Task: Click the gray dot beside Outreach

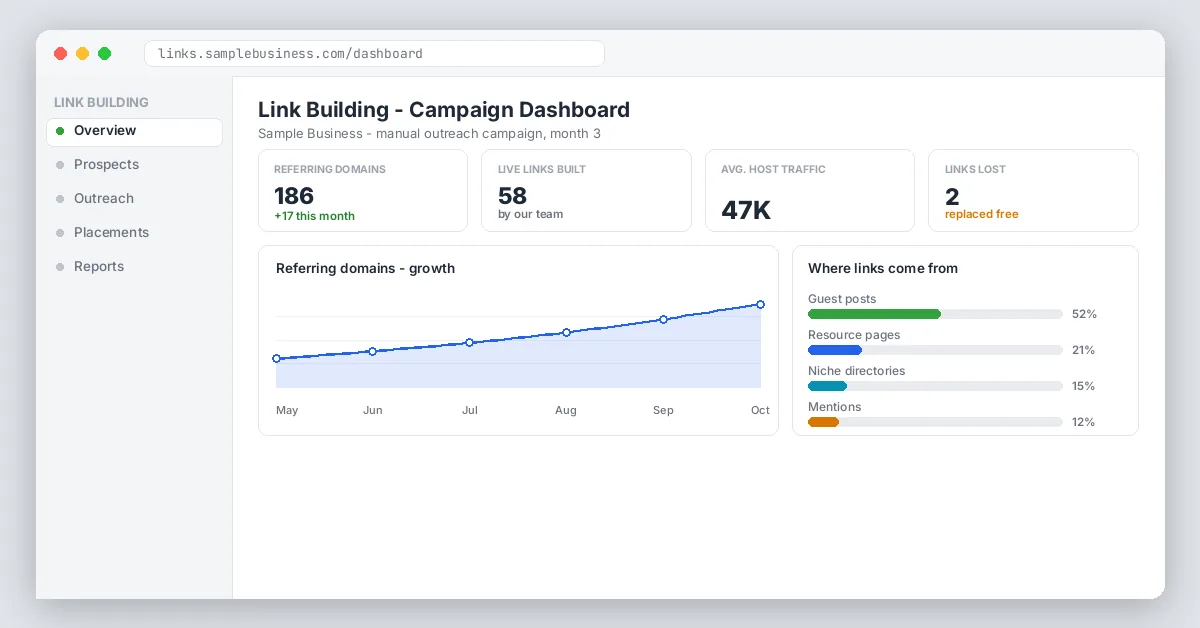Action: 60,199
